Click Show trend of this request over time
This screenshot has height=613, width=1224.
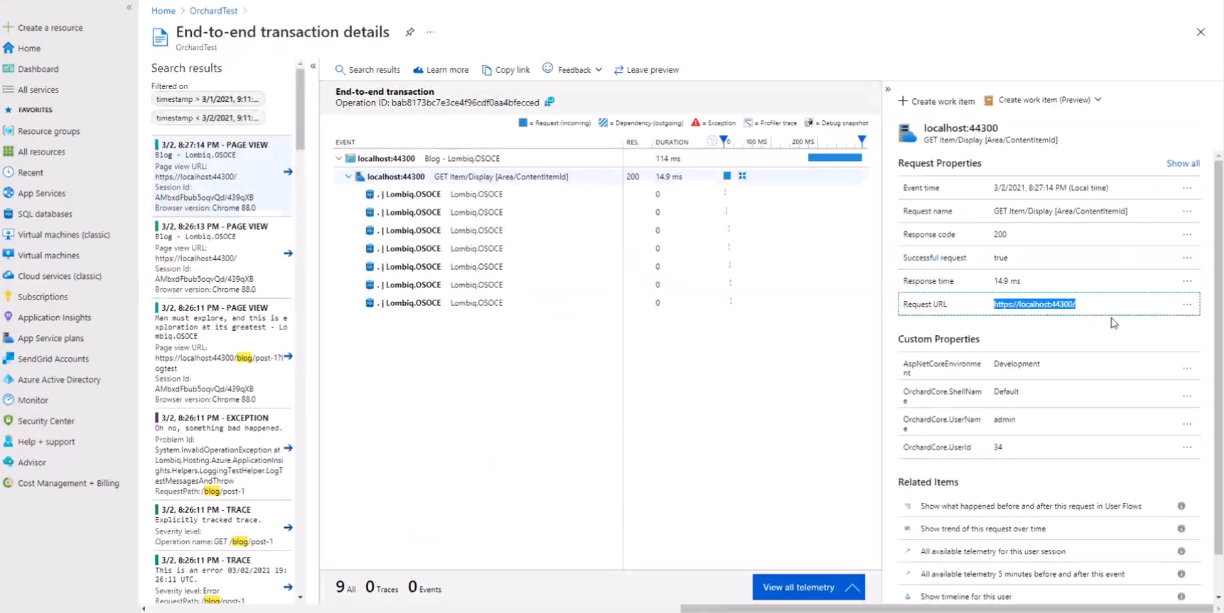[x=983, y=528]
